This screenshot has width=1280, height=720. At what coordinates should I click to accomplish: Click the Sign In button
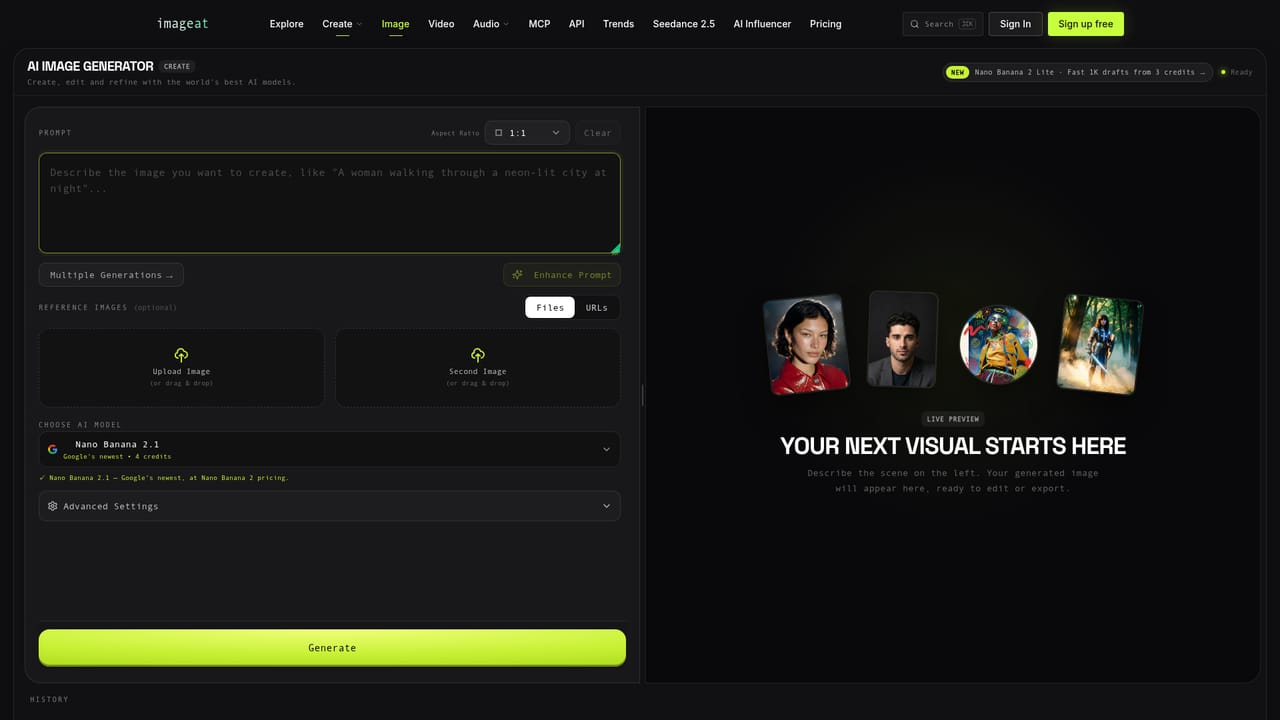click(1015, 24)
